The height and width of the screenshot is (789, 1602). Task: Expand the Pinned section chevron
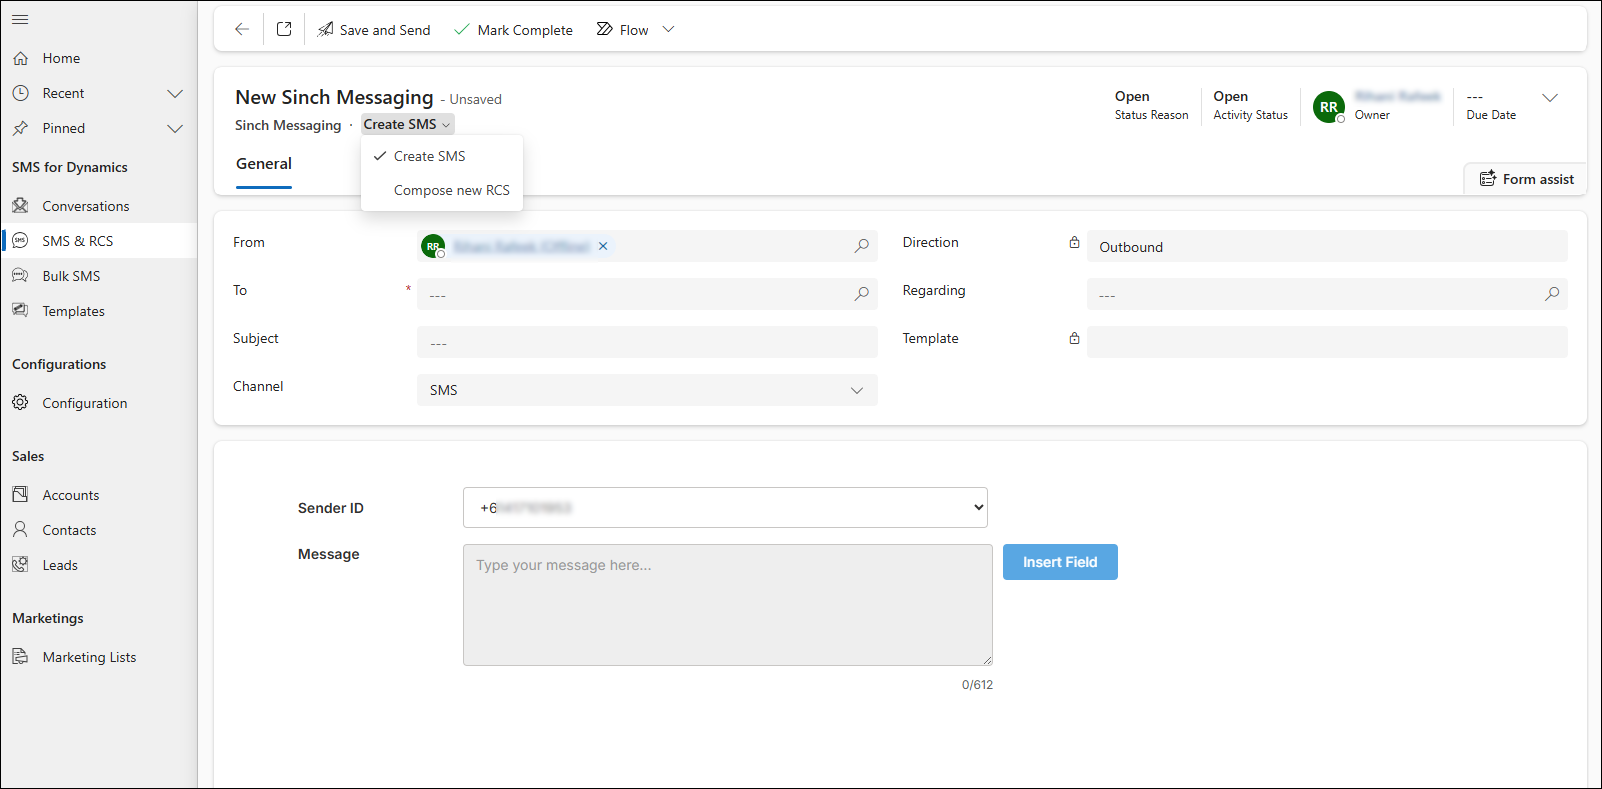coord(175,128)
